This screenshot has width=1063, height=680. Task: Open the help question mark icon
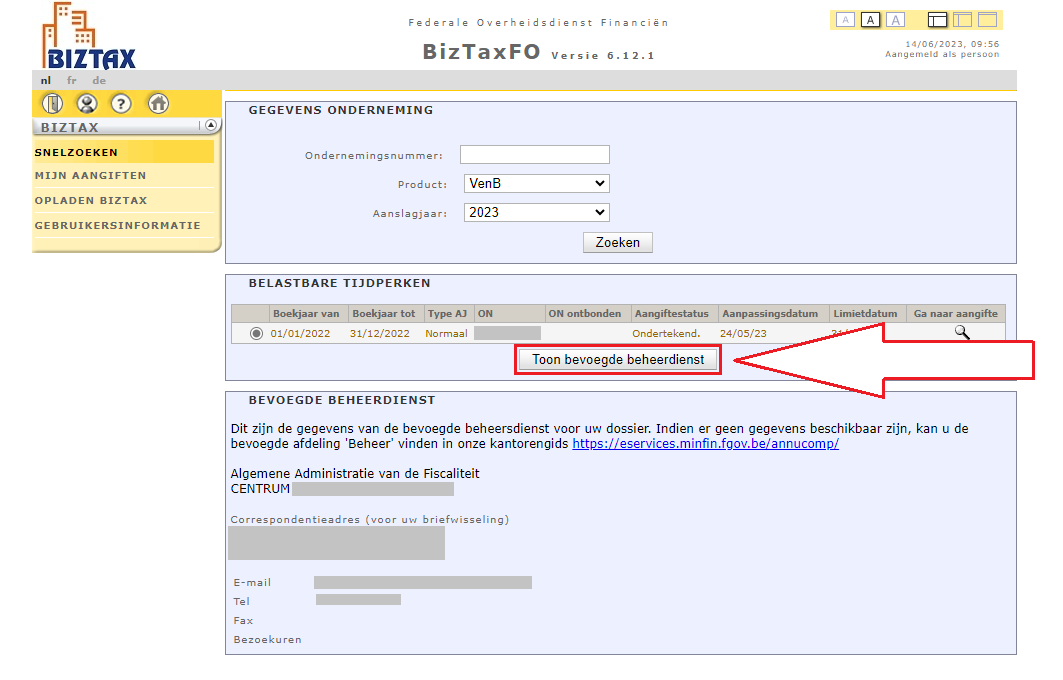121,104
